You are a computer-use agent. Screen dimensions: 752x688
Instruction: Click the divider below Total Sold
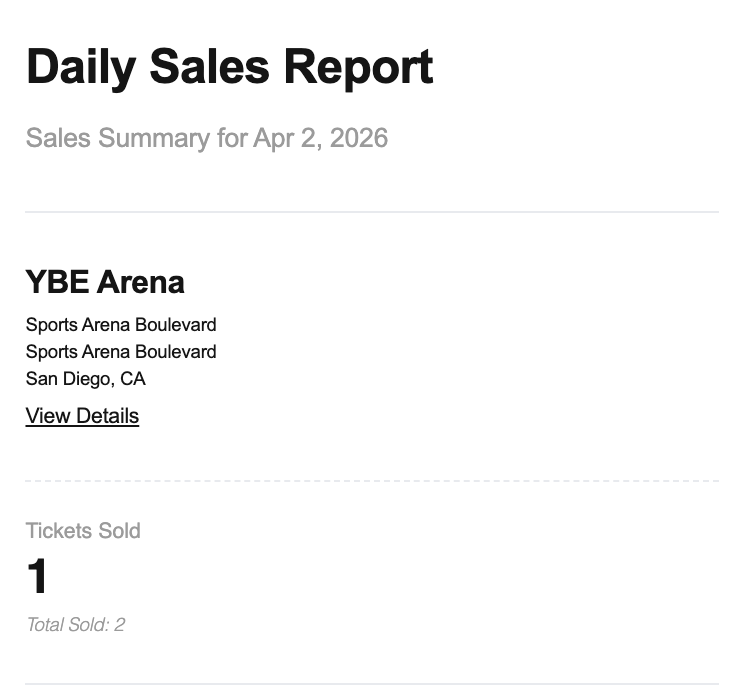coord(372,685)
